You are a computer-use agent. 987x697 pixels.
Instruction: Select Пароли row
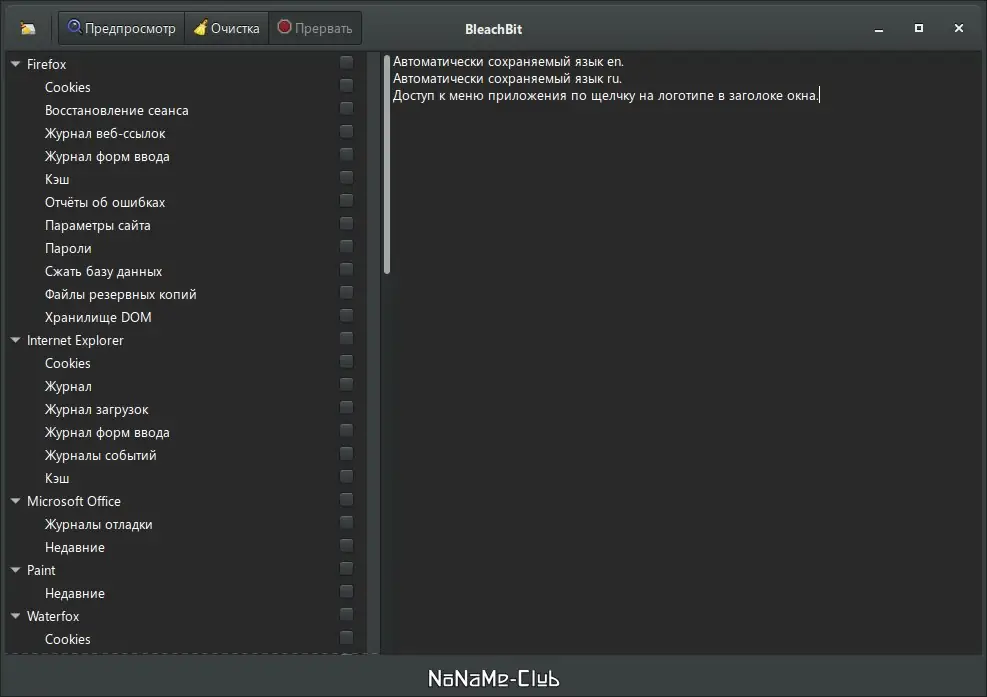[x=186, y=248]
